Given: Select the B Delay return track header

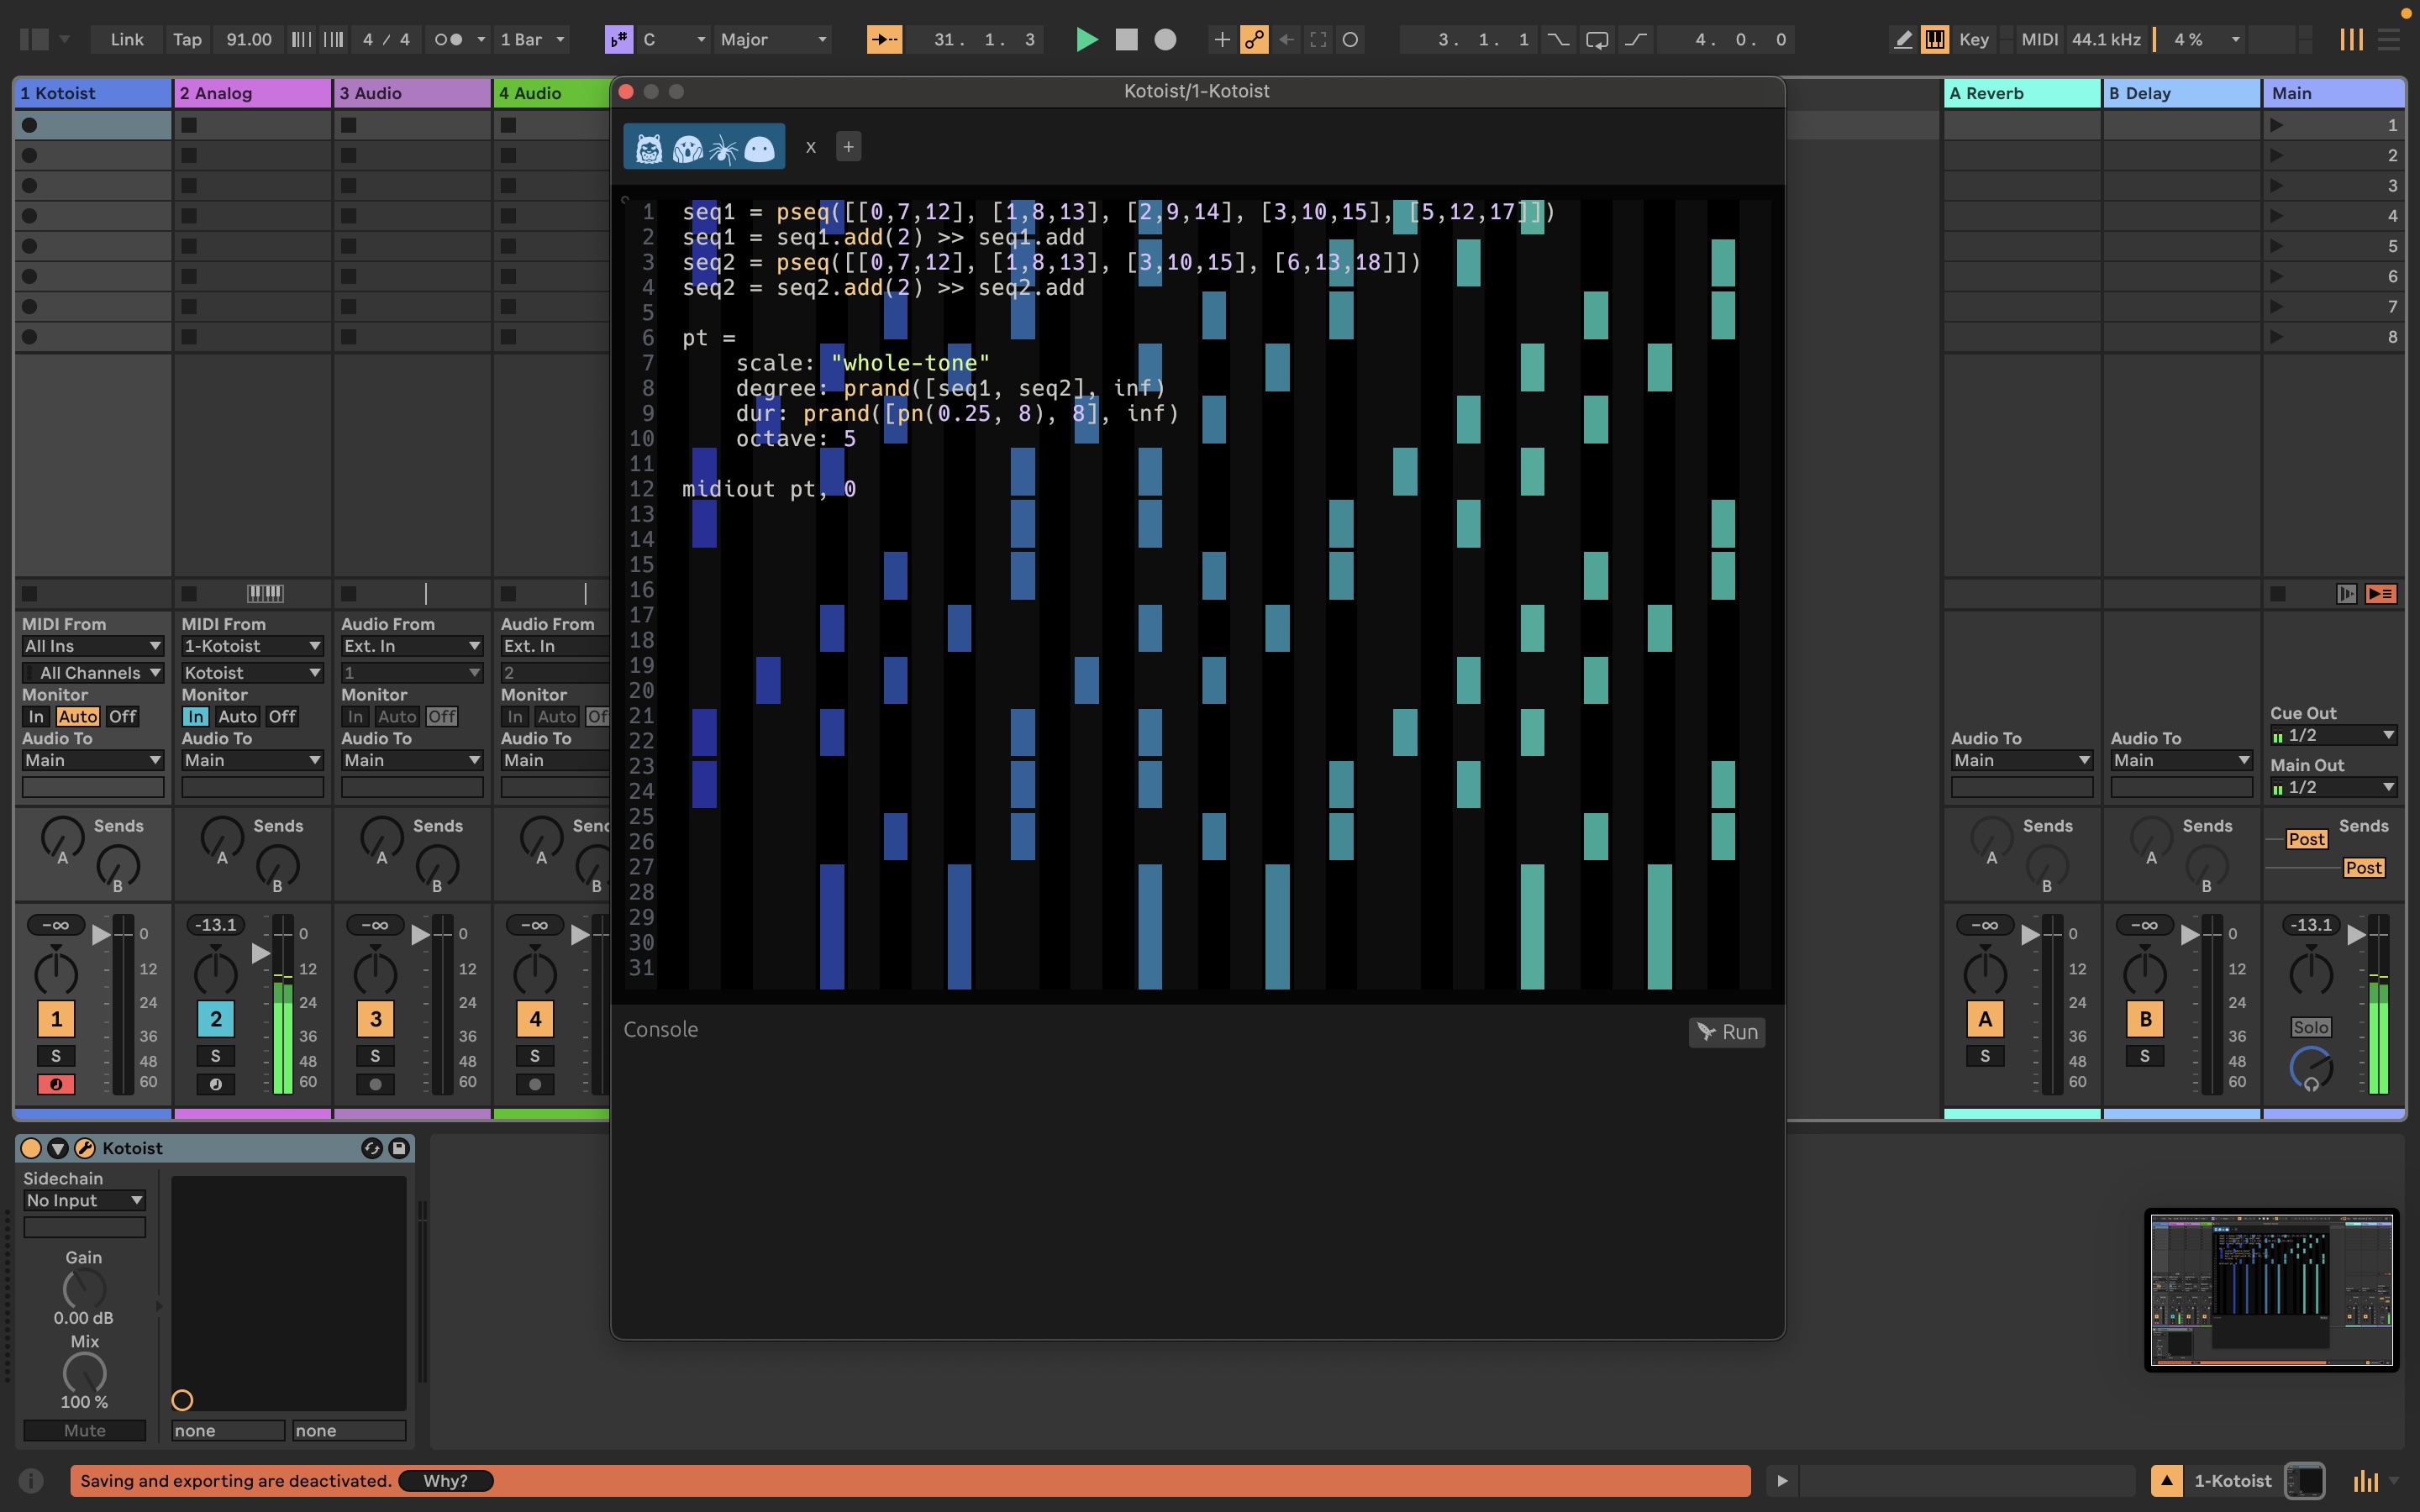Looking at the screenshot, I should pos(2180,92).
